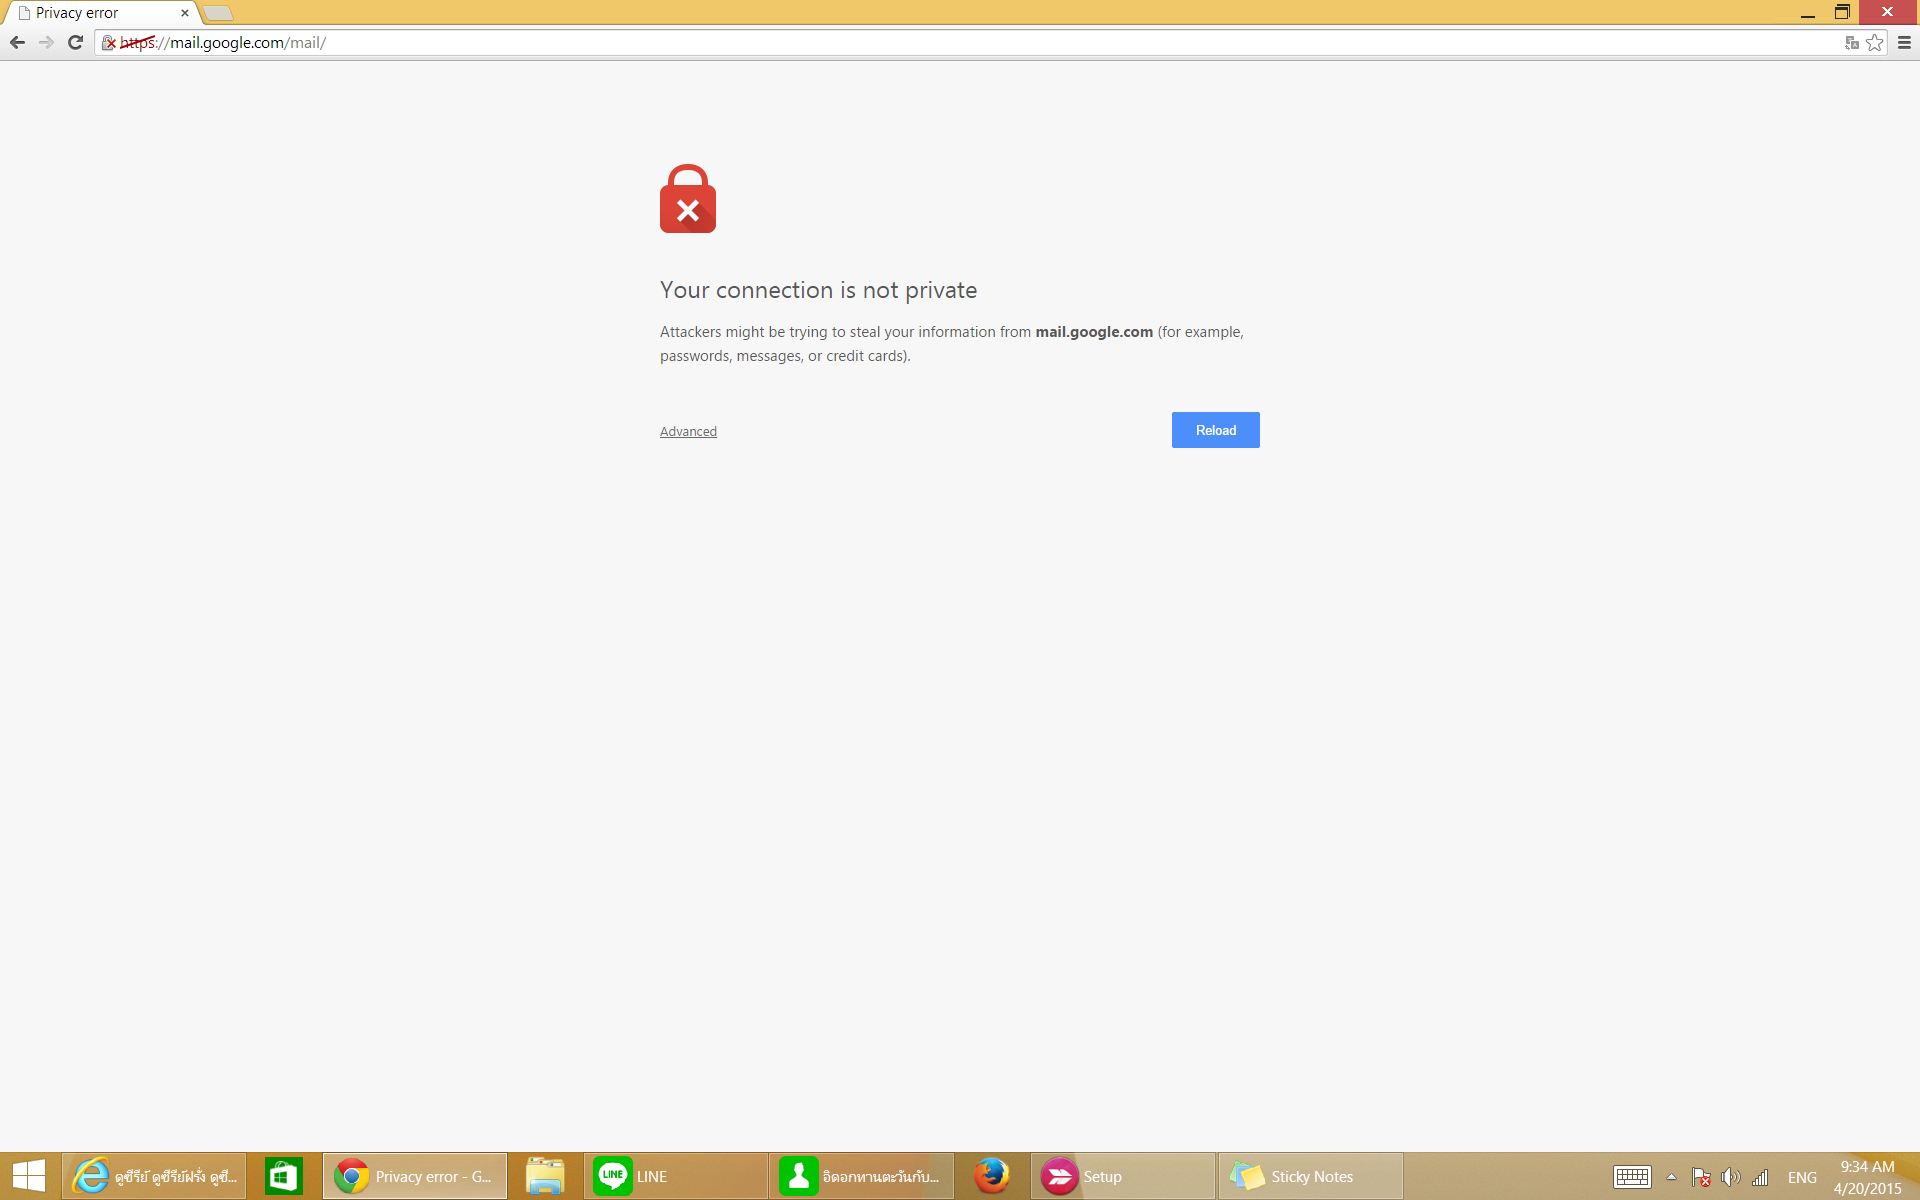Expand the Advanced details link

[x=688, y=432]
